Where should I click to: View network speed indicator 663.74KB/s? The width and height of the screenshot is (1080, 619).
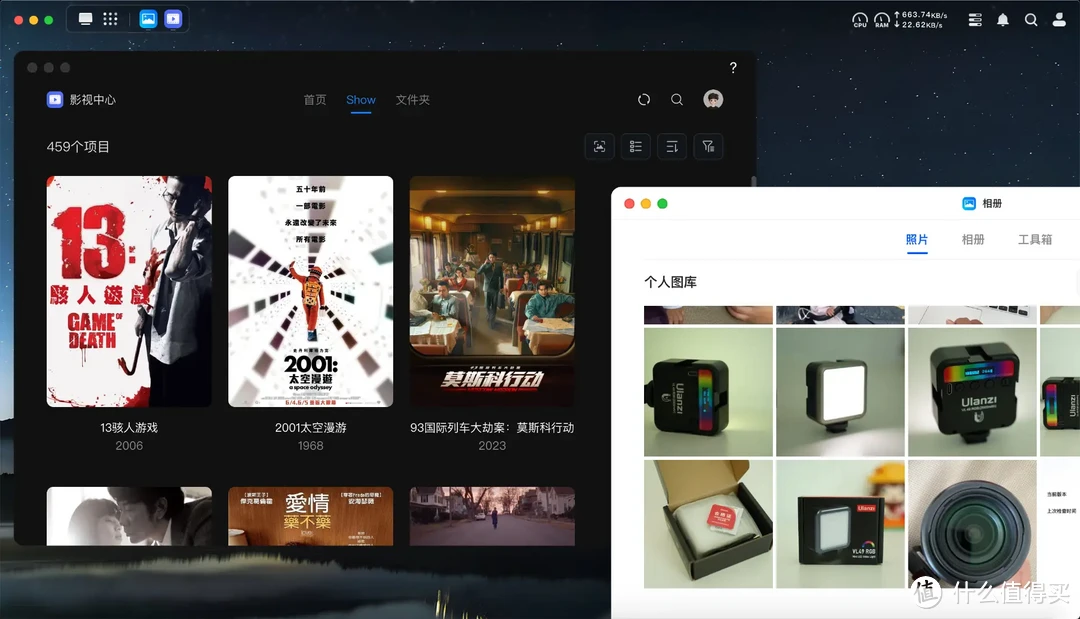(921, 14)
